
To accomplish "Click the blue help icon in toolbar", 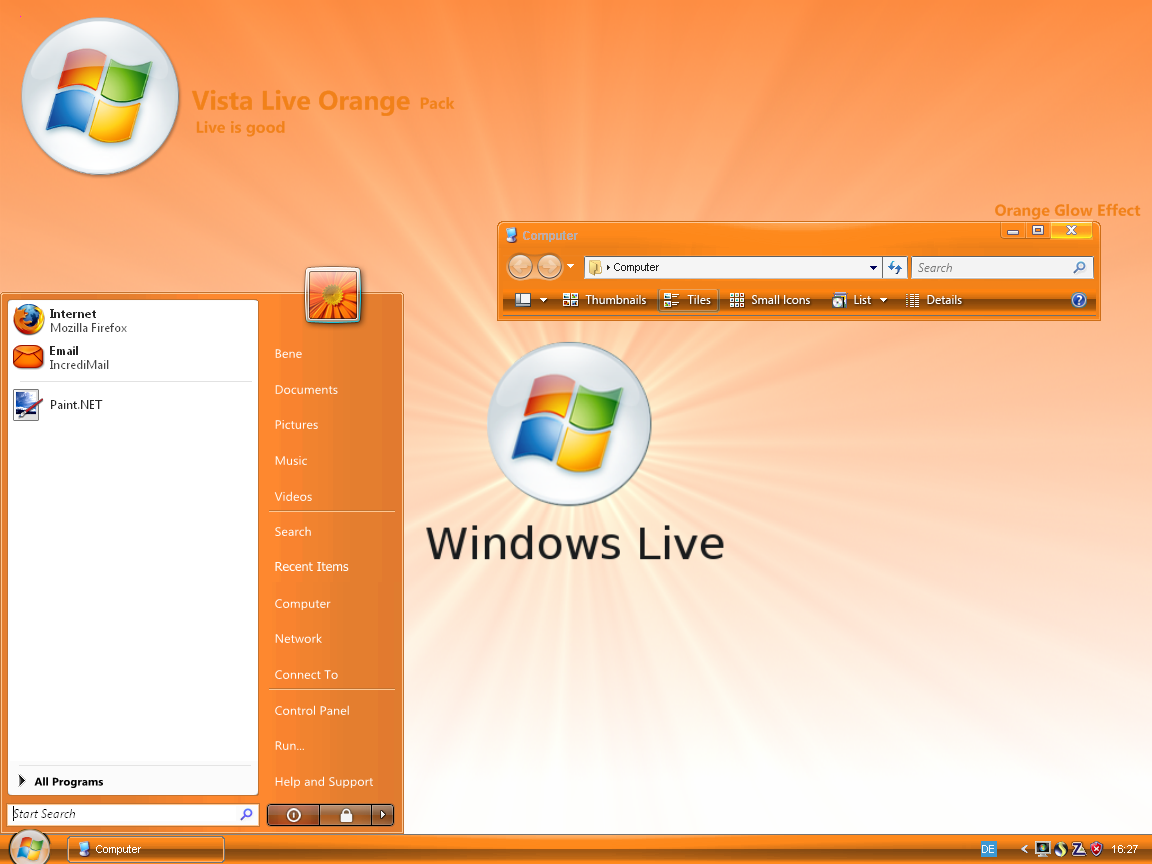I will point(1079,300).
